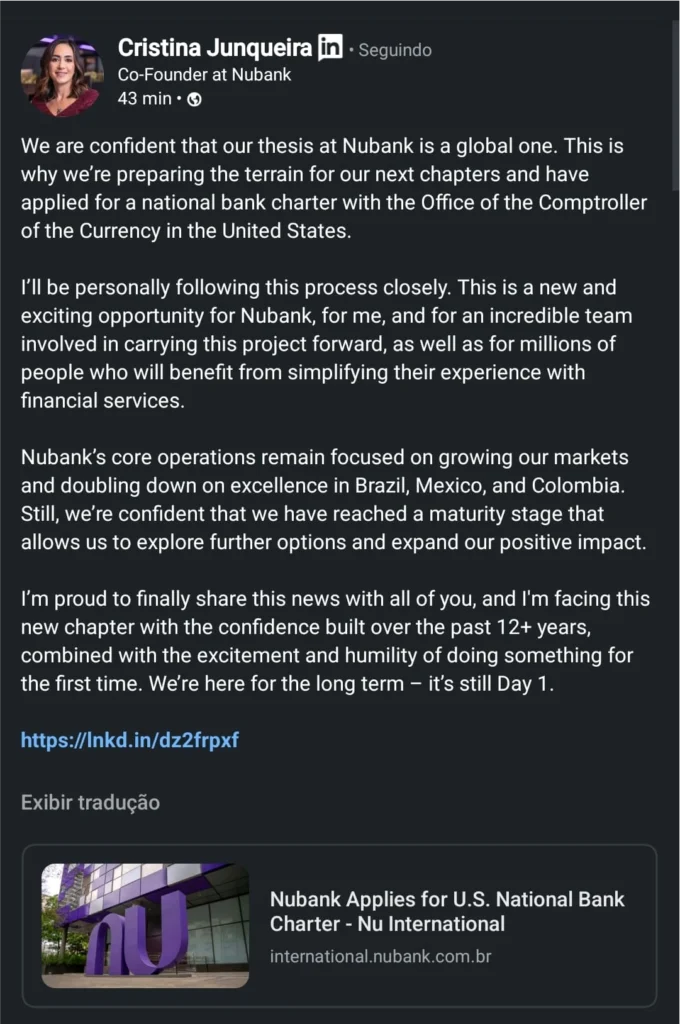Click the globe public visibility icon

194,98
